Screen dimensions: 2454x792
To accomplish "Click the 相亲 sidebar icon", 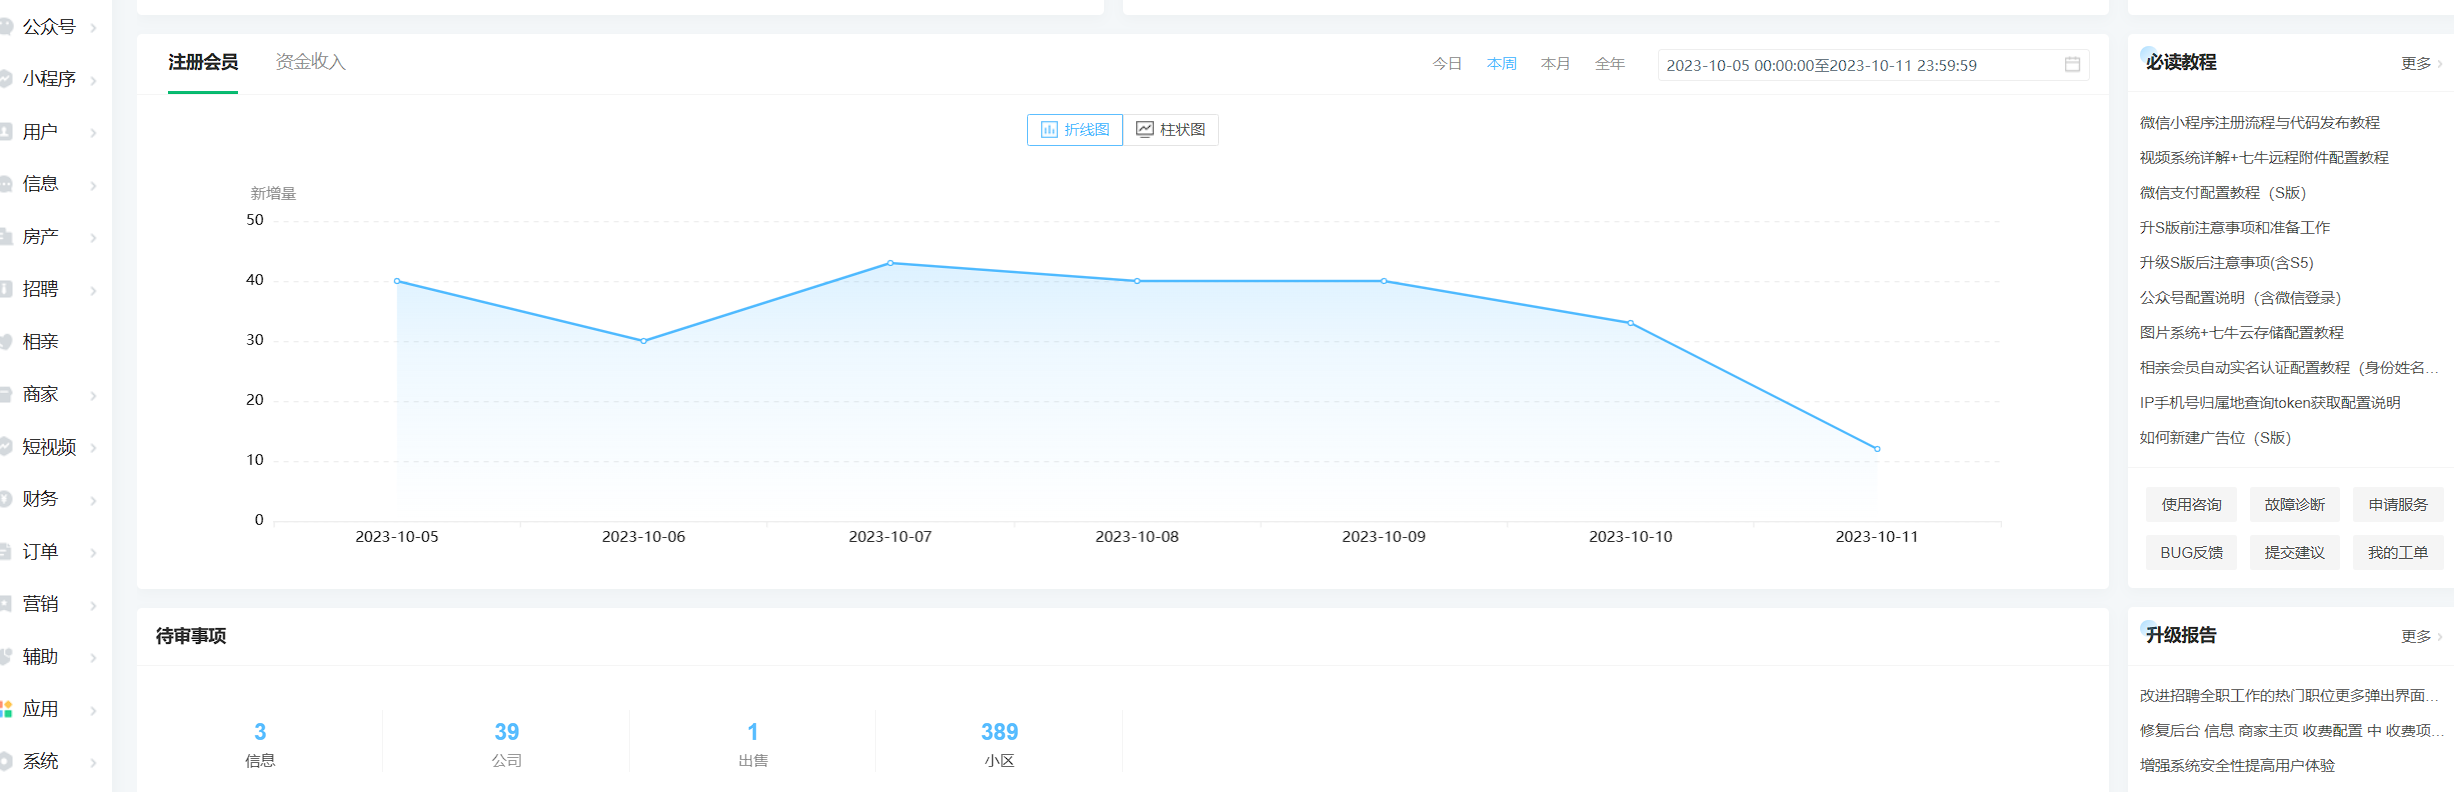I will [x=5, y=342].
